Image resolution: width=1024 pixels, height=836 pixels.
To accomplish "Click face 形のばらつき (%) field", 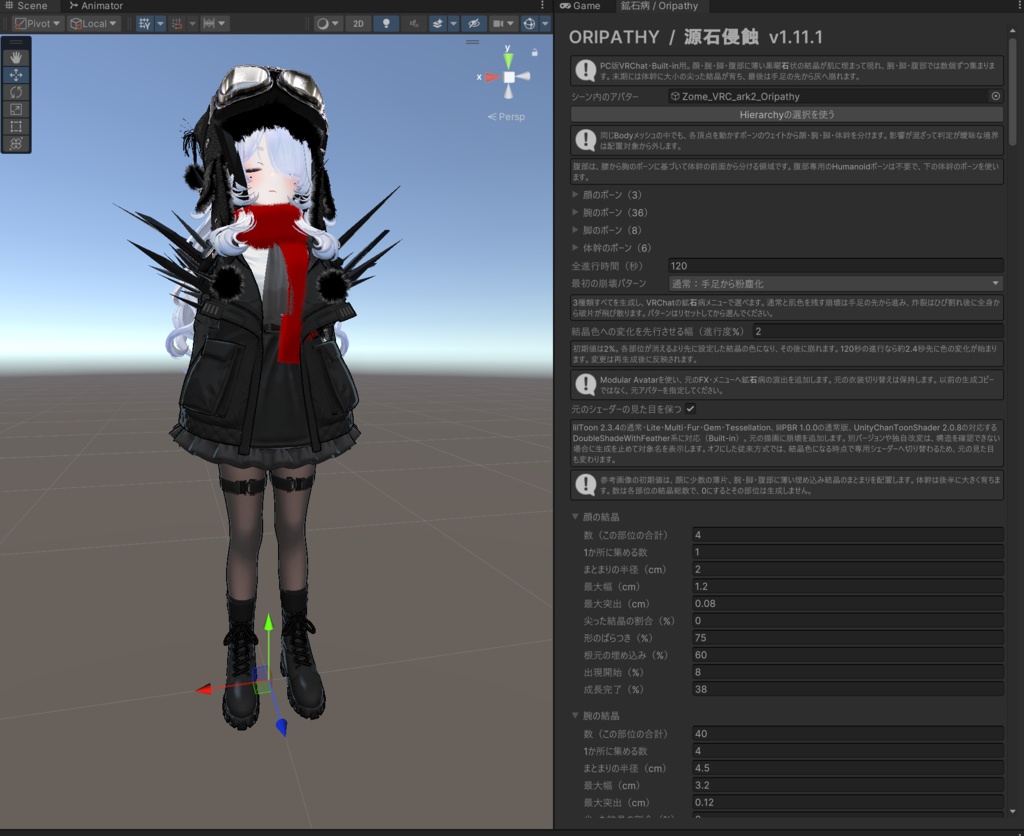I will pyautogui.click(x=848, y=637).
